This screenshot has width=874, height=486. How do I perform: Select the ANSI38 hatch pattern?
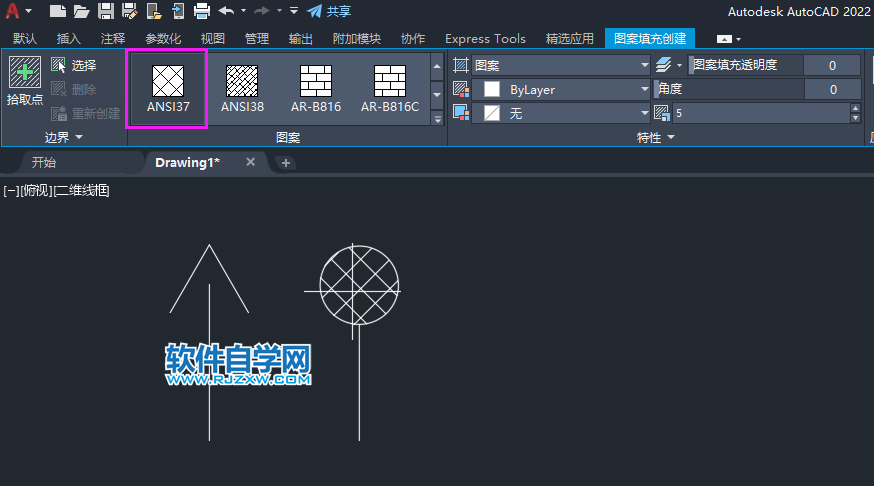[x=242, y=89]
